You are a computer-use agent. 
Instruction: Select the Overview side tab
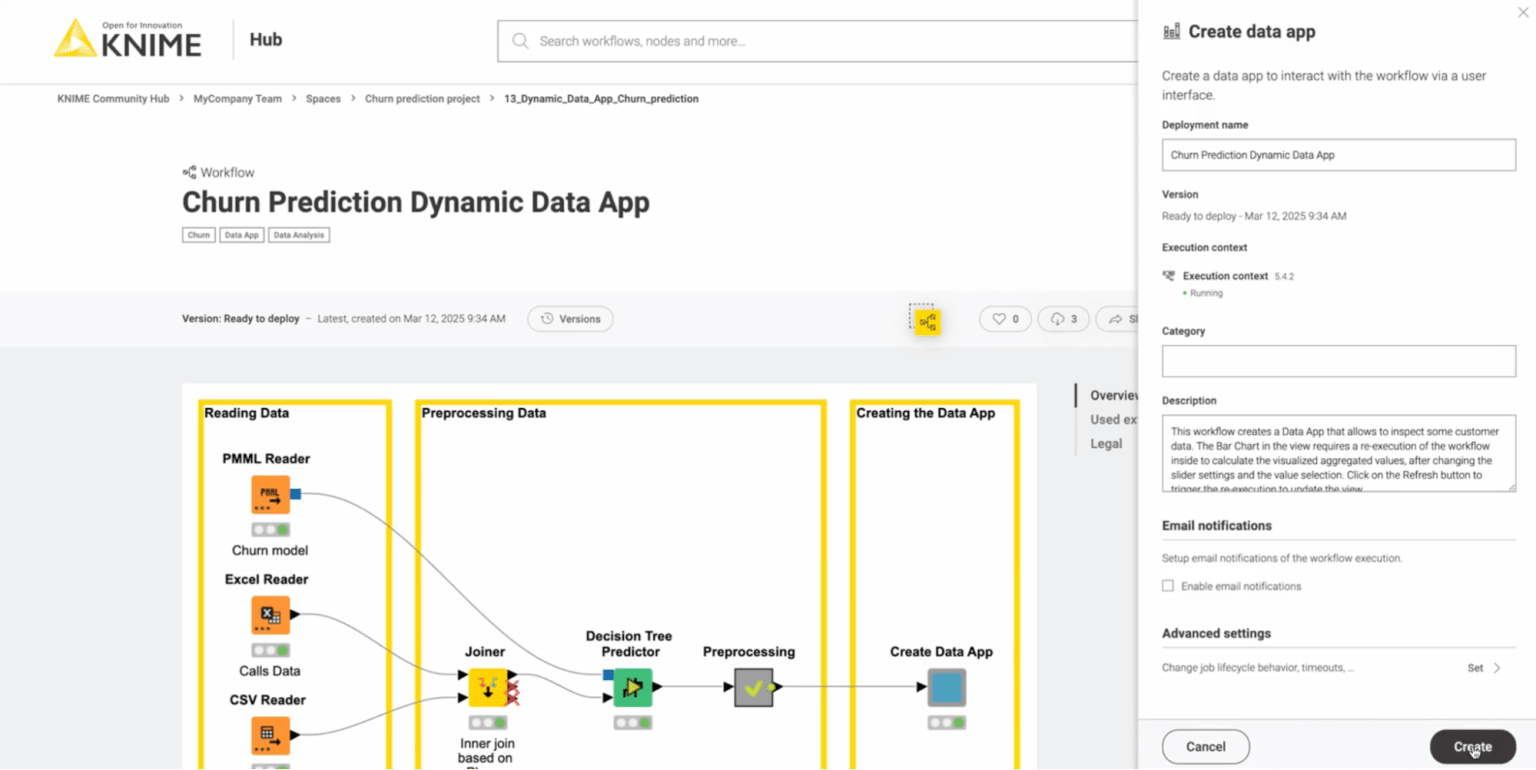point(1113,396)
